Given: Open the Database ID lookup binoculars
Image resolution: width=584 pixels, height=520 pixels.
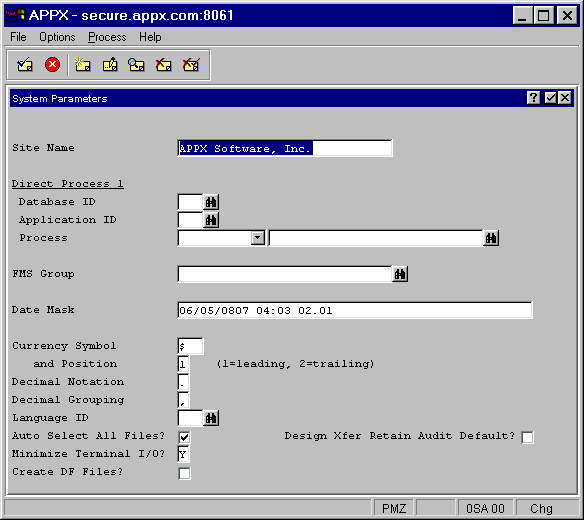Looking at the screenshot, I should pyautogui.click(x=211, y=202).
